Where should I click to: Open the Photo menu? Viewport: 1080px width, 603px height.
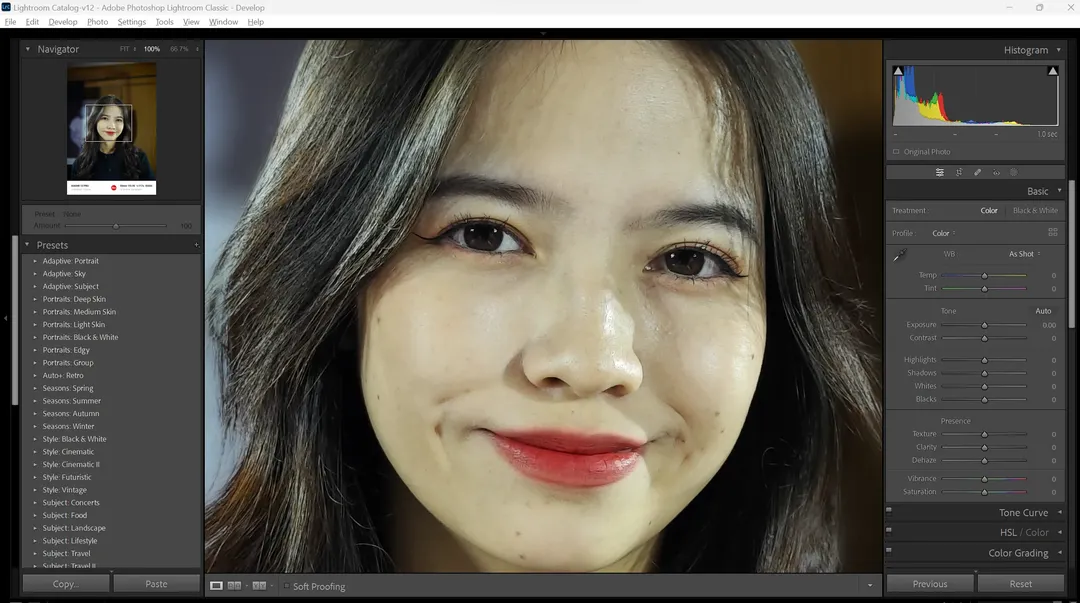click(97, 22)
